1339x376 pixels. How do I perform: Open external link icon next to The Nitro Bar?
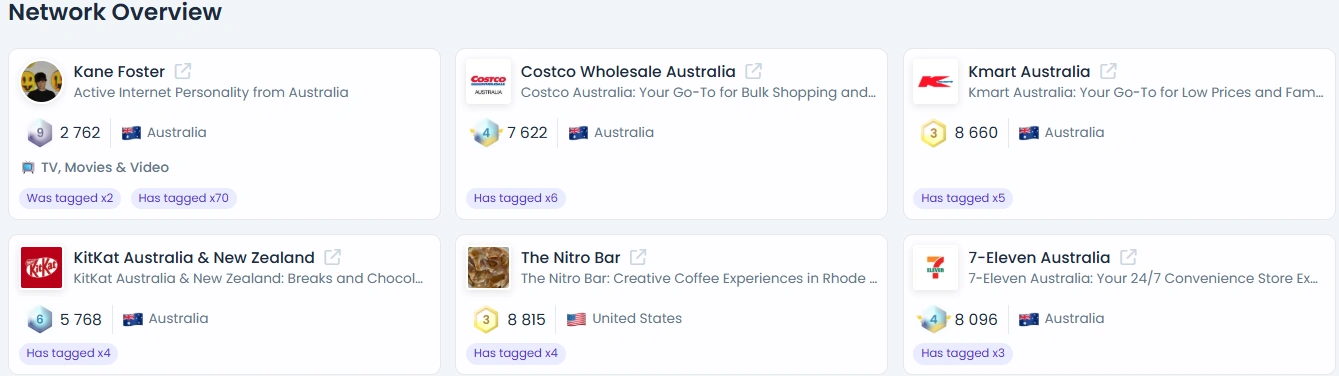pyautogui.click(x=638, y=258)
